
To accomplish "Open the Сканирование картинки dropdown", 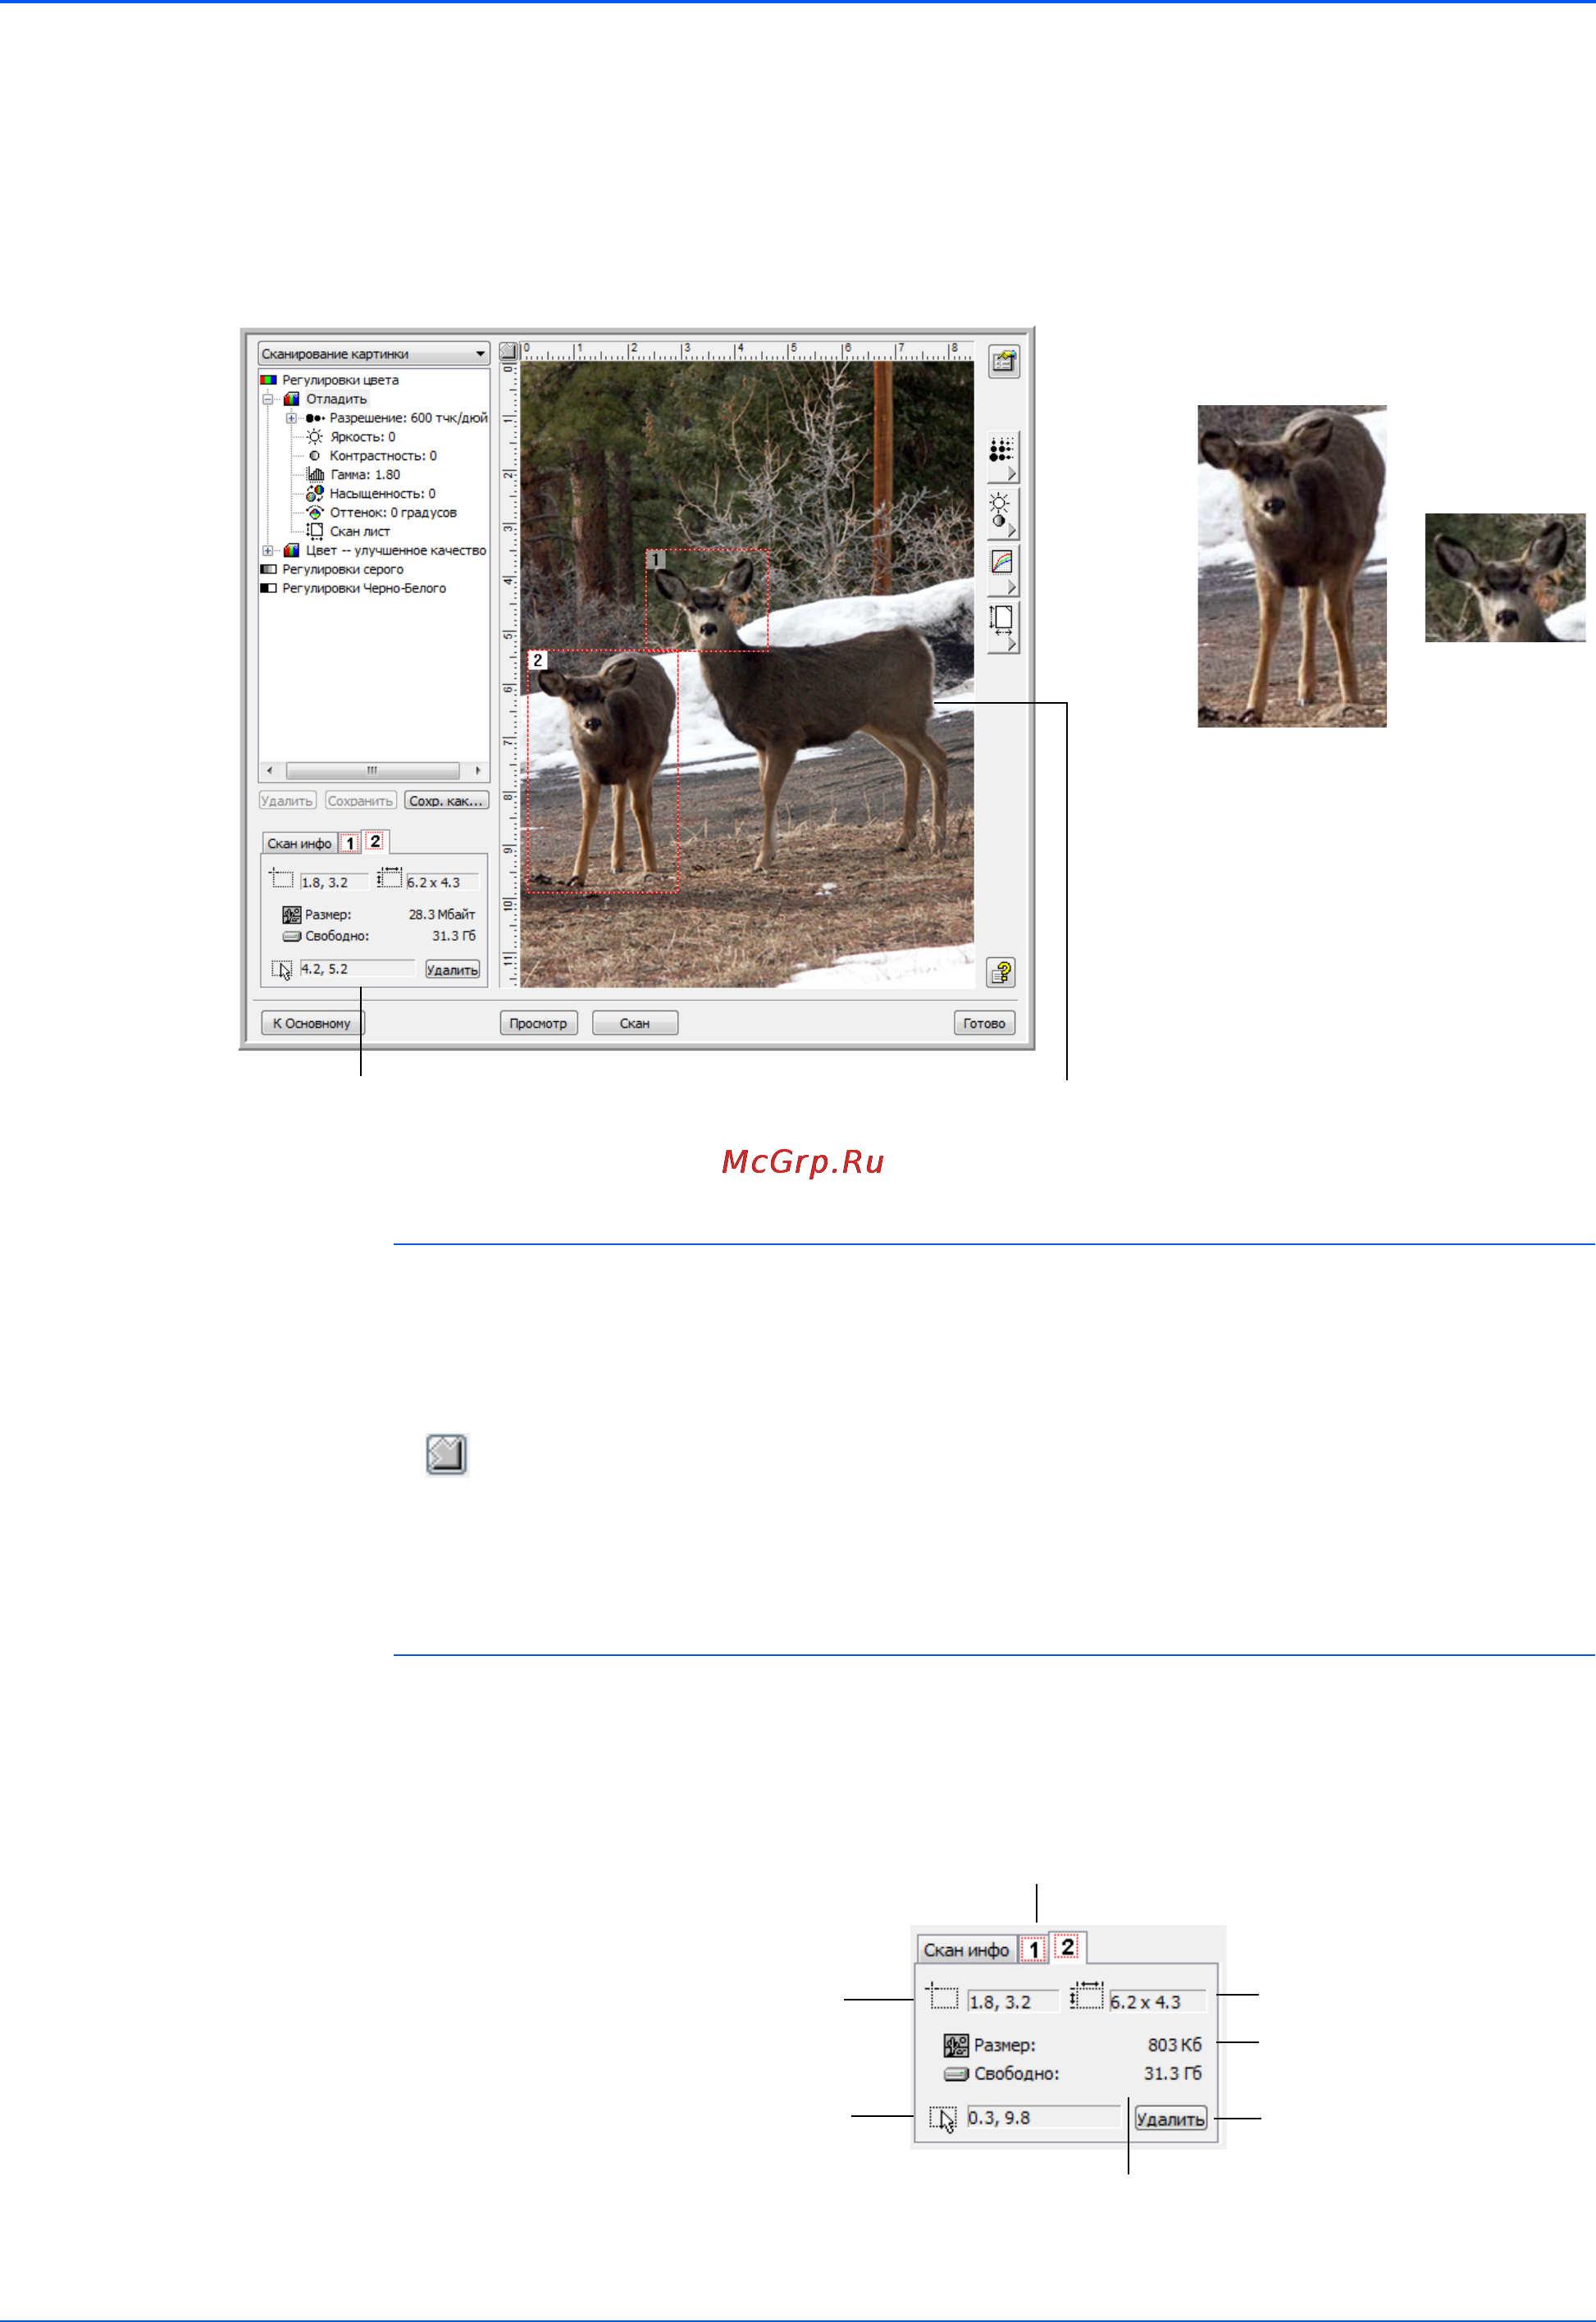I will 374,353.
